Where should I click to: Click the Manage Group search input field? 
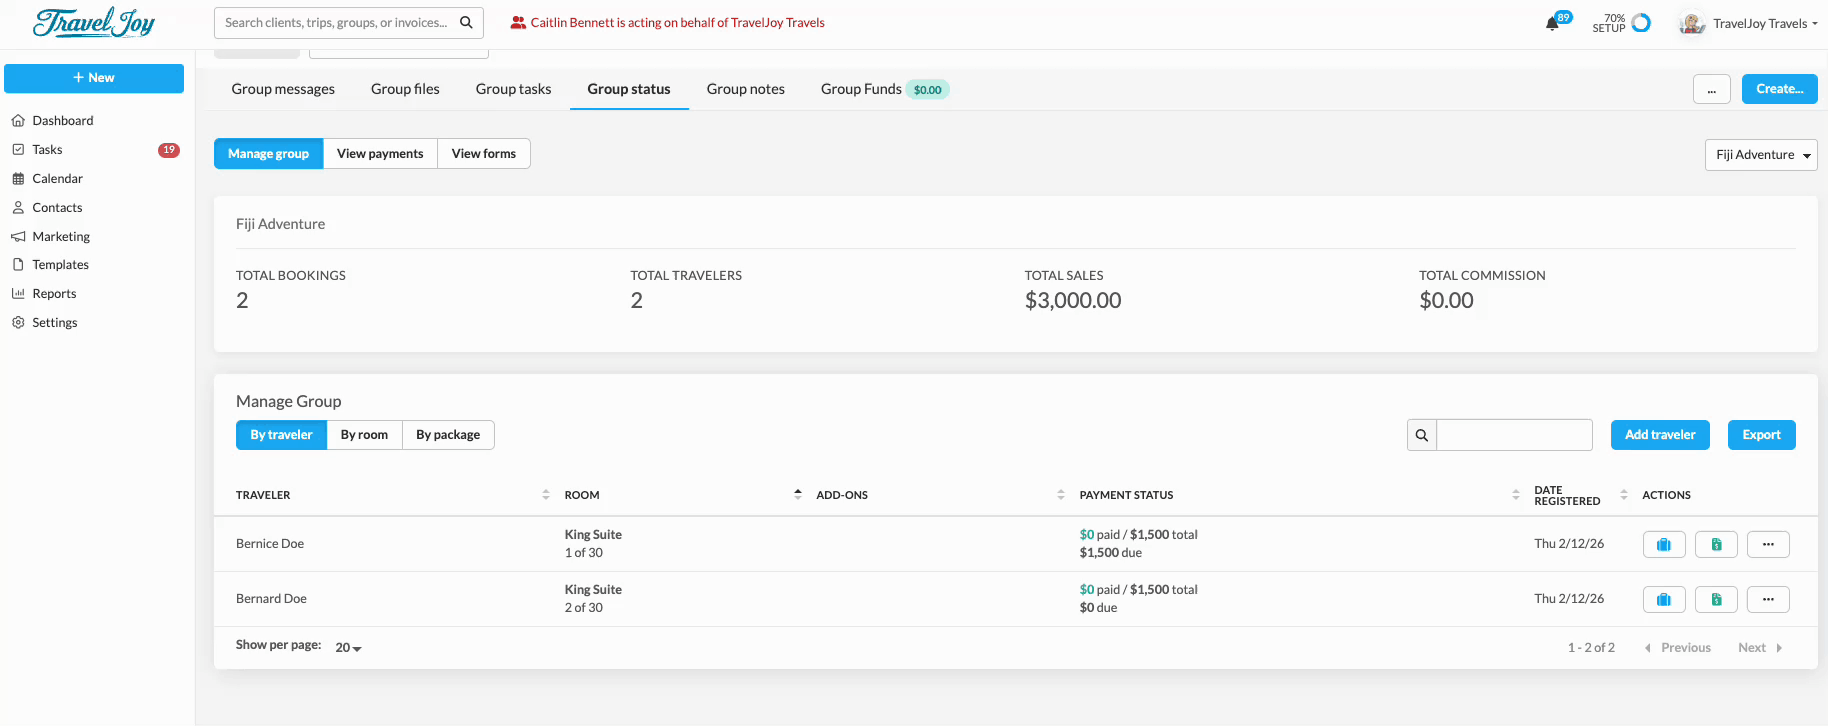point(1514,435)
